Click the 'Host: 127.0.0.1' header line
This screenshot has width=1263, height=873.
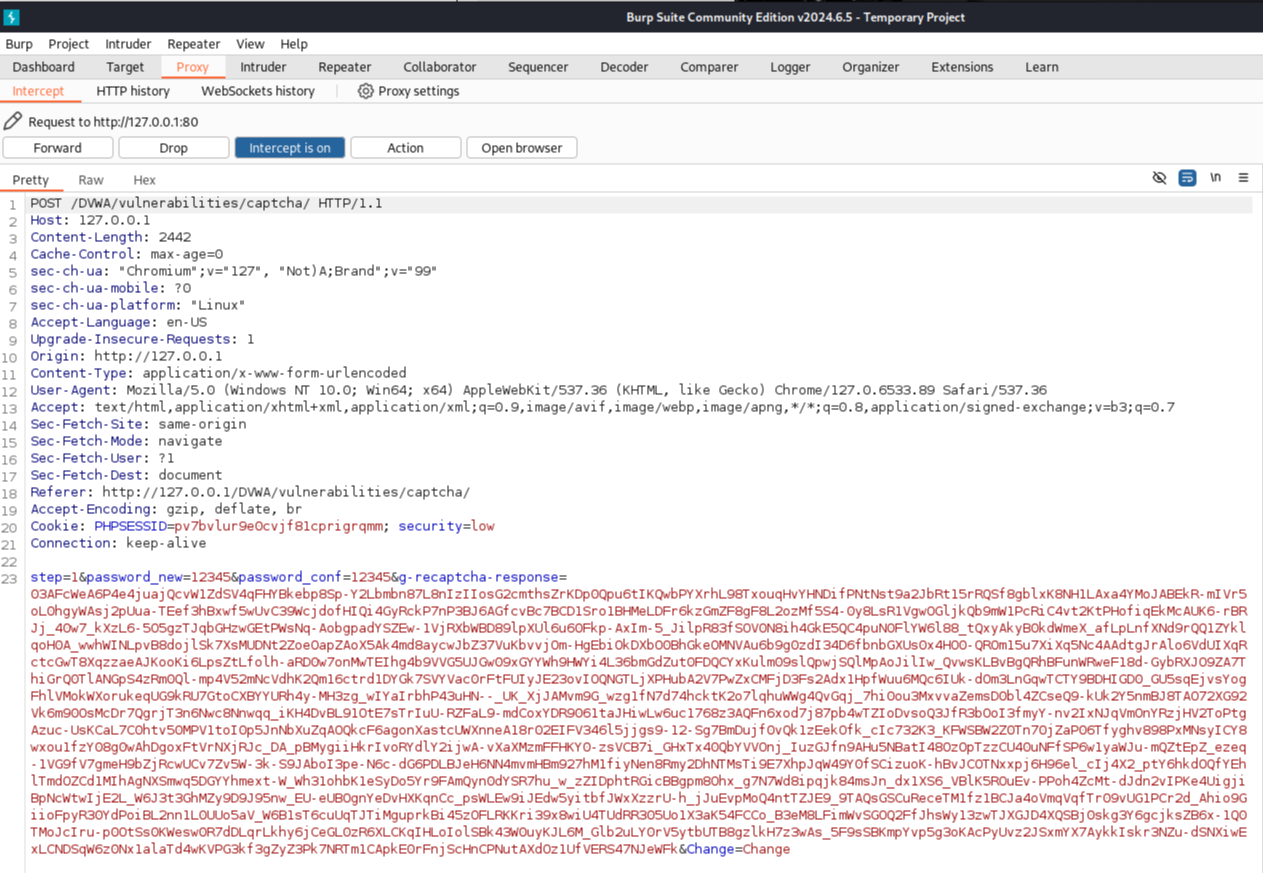click(x=90, y=221)
